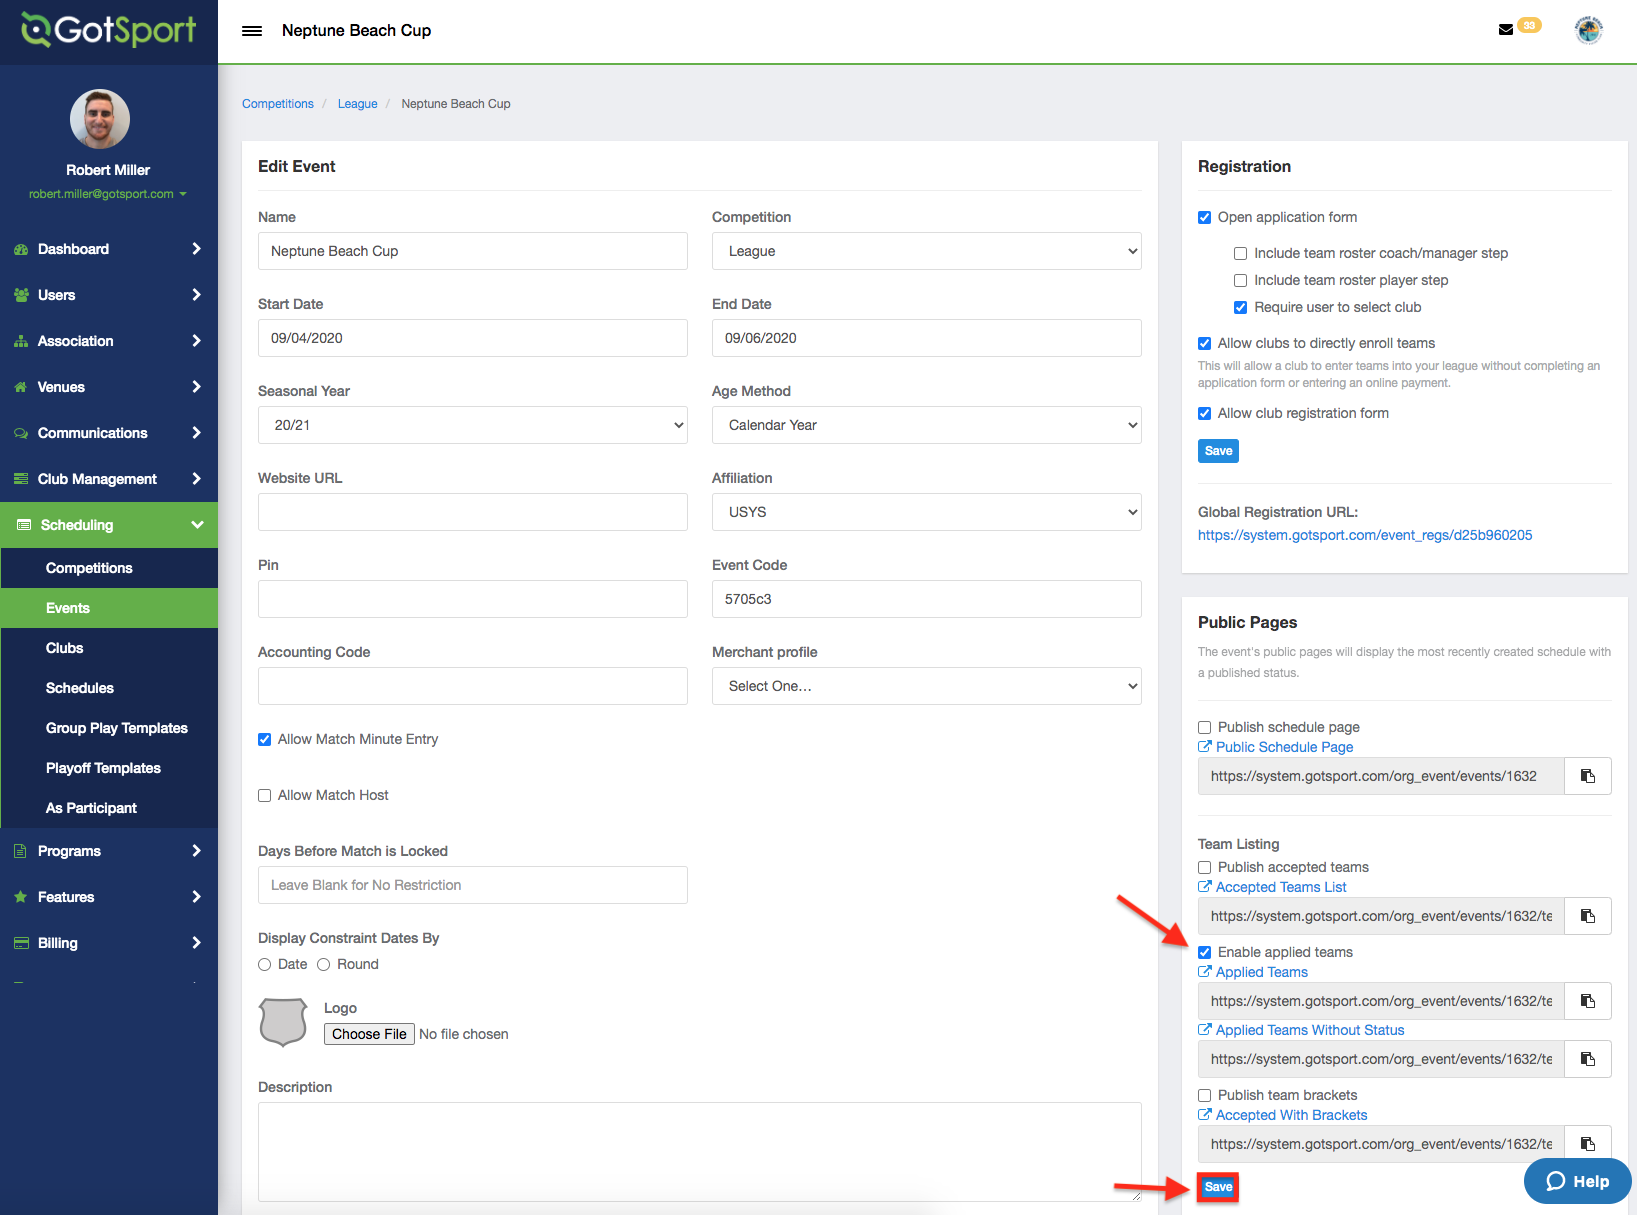Image resolution: width=1637 pixels, height=1215 pixels.
Task: Collapse the Scheduling menu chevron
Action: [x=197, y=525]
